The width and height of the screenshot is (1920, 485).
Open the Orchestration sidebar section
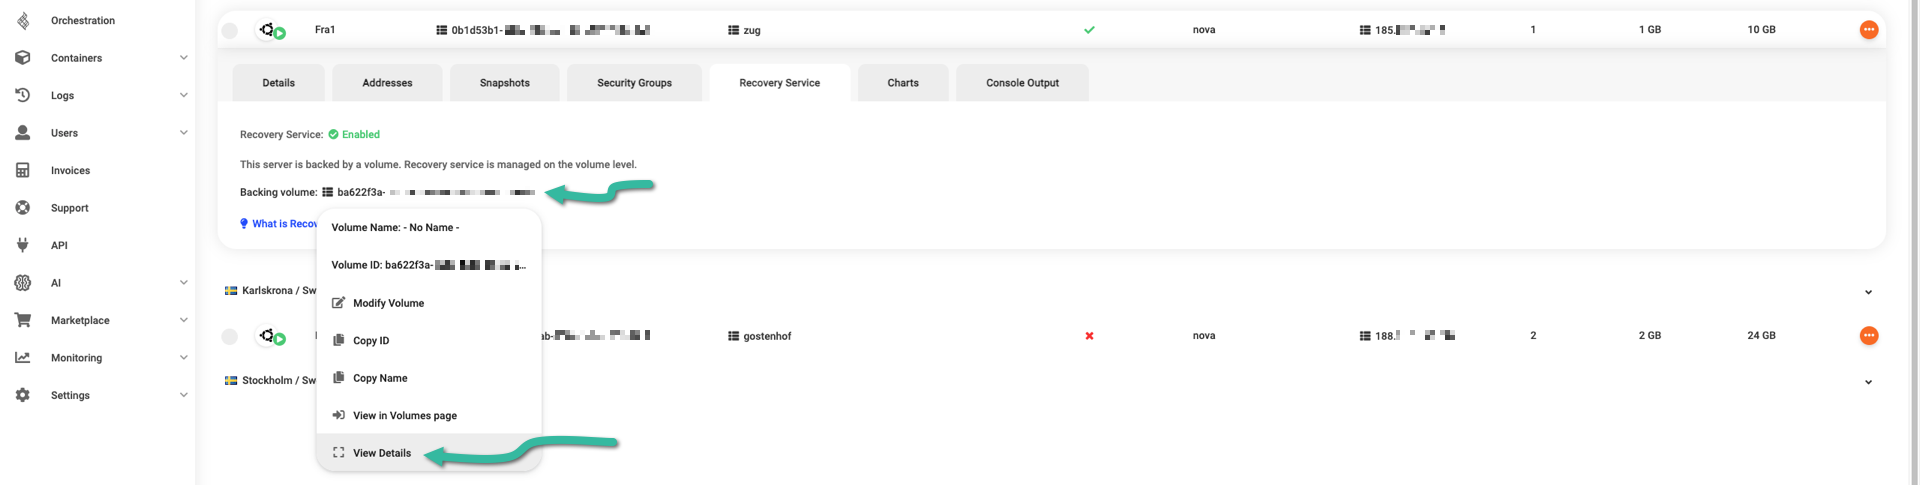tap(82, 20)
